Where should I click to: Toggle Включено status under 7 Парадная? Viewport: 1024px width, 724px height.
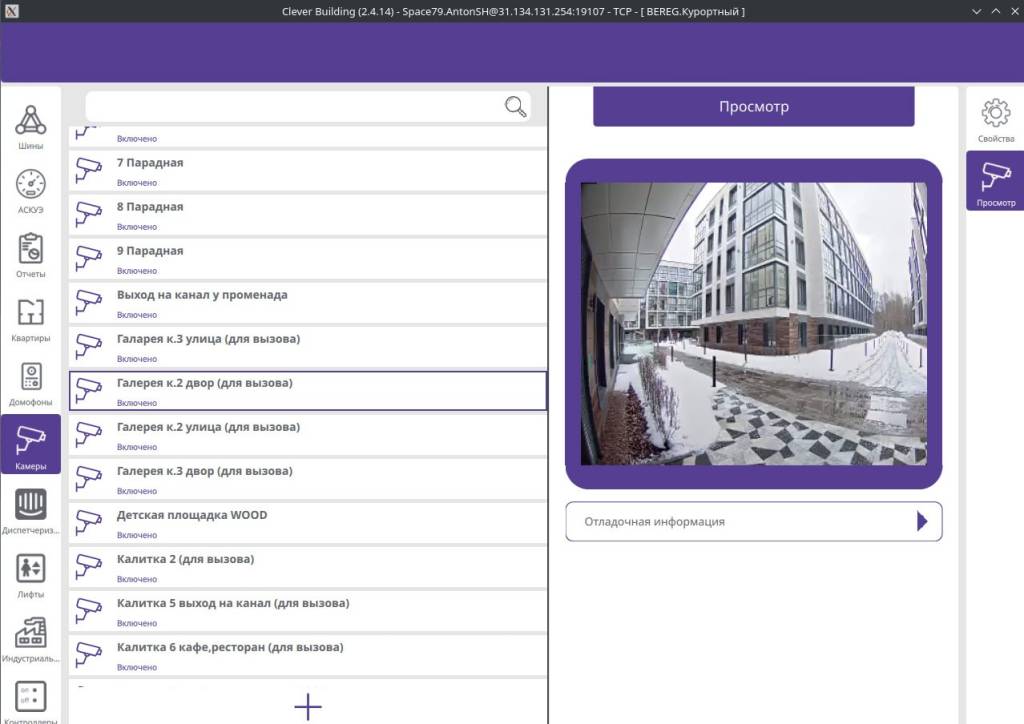135,183
